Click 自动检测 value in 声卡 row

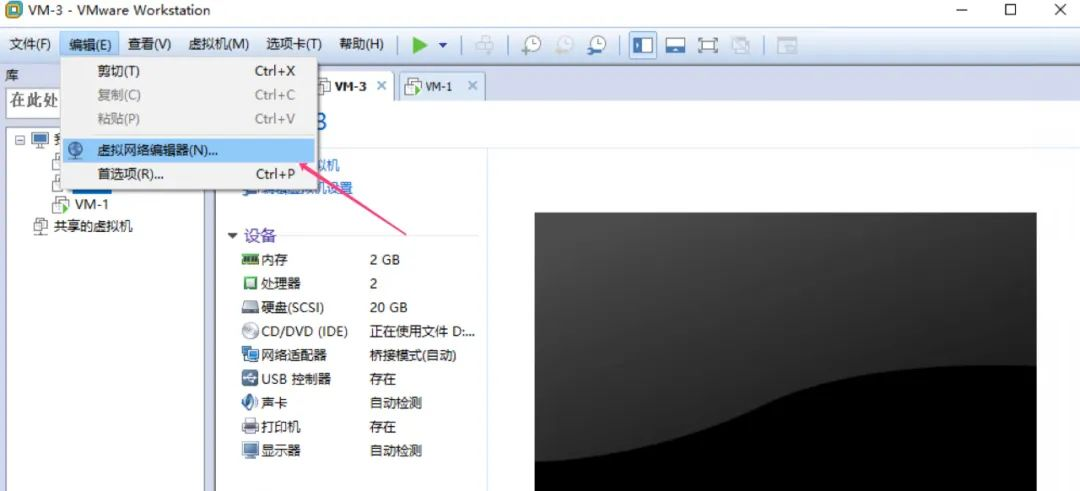pos(395,403)
